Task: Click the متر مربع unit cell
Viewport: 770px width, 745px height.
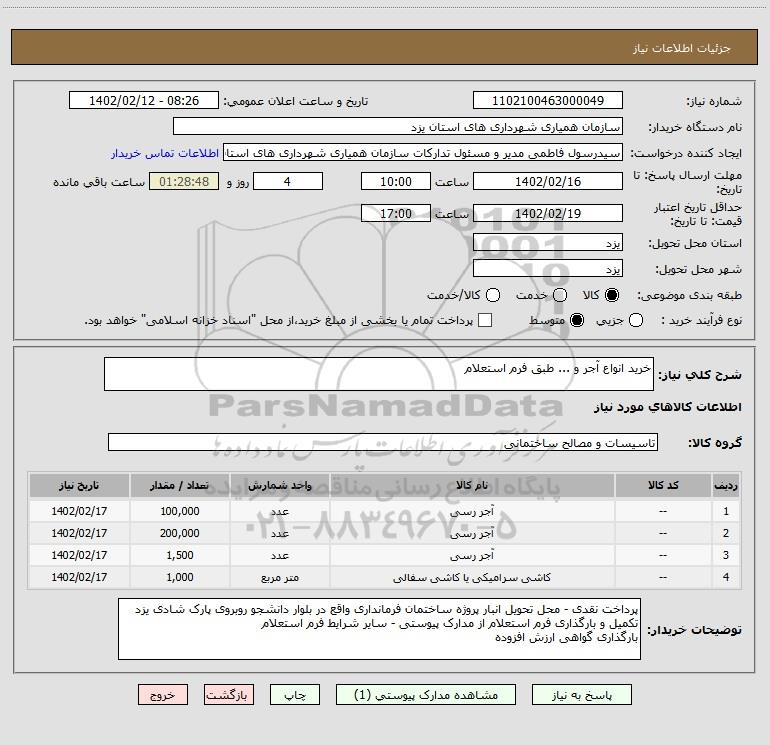Action: pyautogui.click(x=280, y=578)
